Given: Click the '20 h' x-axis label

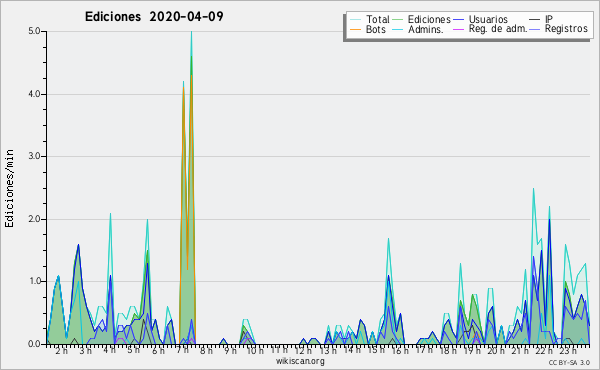Looking at the screenshot, I should pyautogui.click(x=496, y=351).
